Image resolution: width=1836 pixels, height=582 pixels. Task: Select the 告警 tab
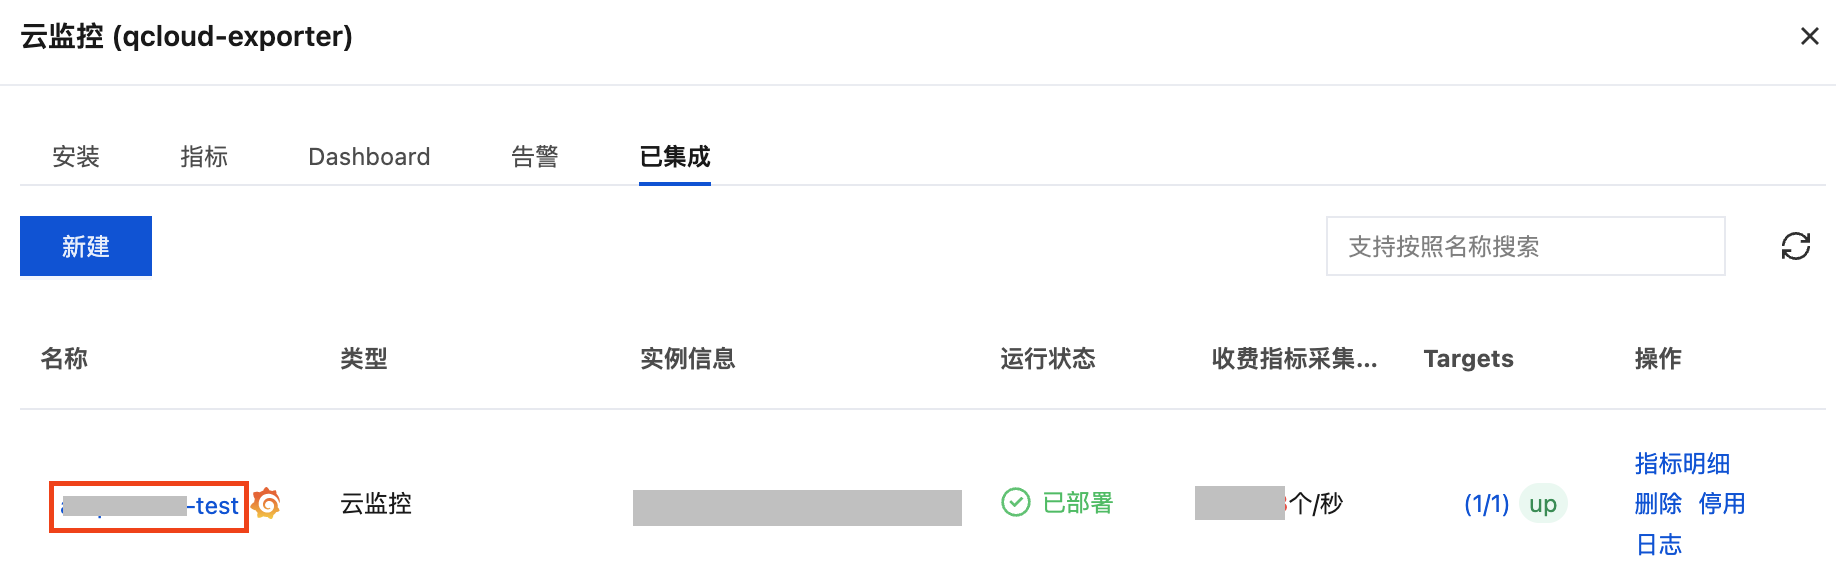point(534,157)
